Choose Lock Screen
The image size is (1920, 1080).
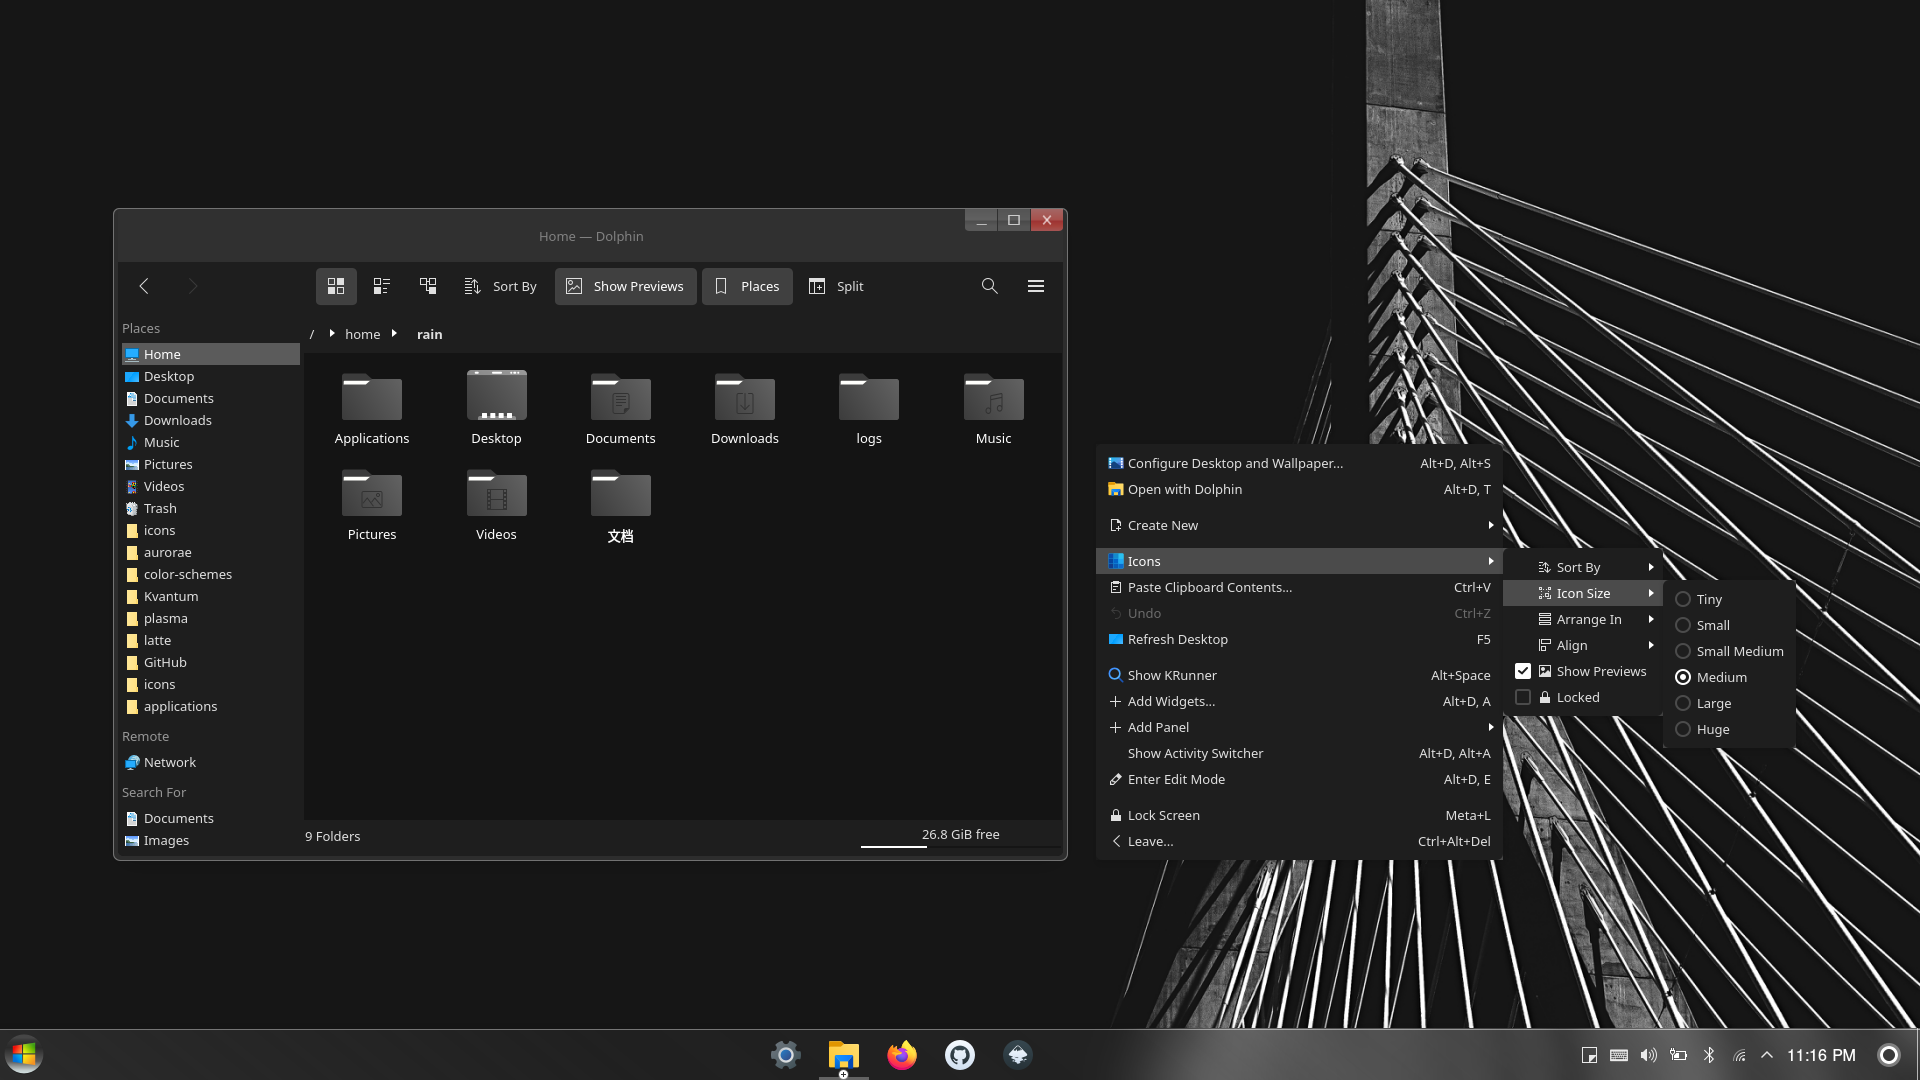(1299, 815)
